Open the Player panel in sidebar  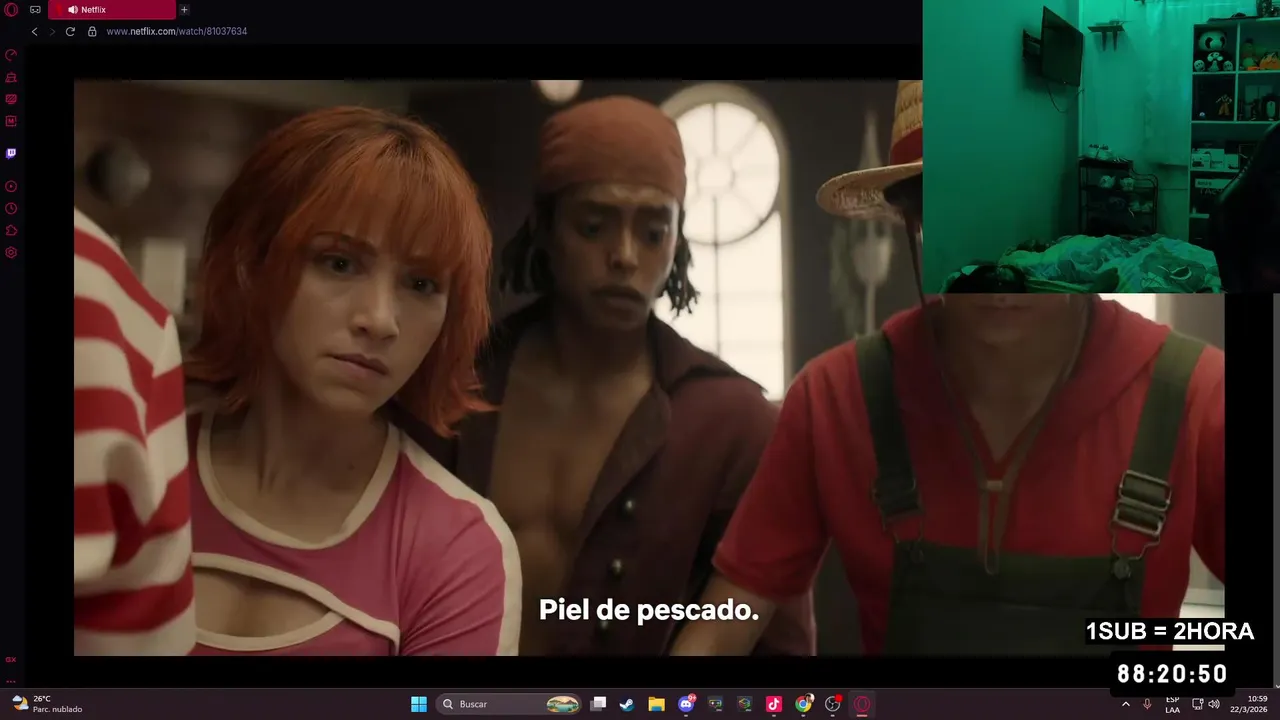(x=11, y=186)
